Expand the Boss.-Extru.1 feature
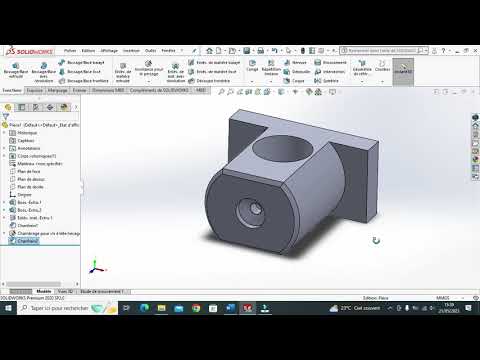The image size is (480, 360). tap(4, 202)
